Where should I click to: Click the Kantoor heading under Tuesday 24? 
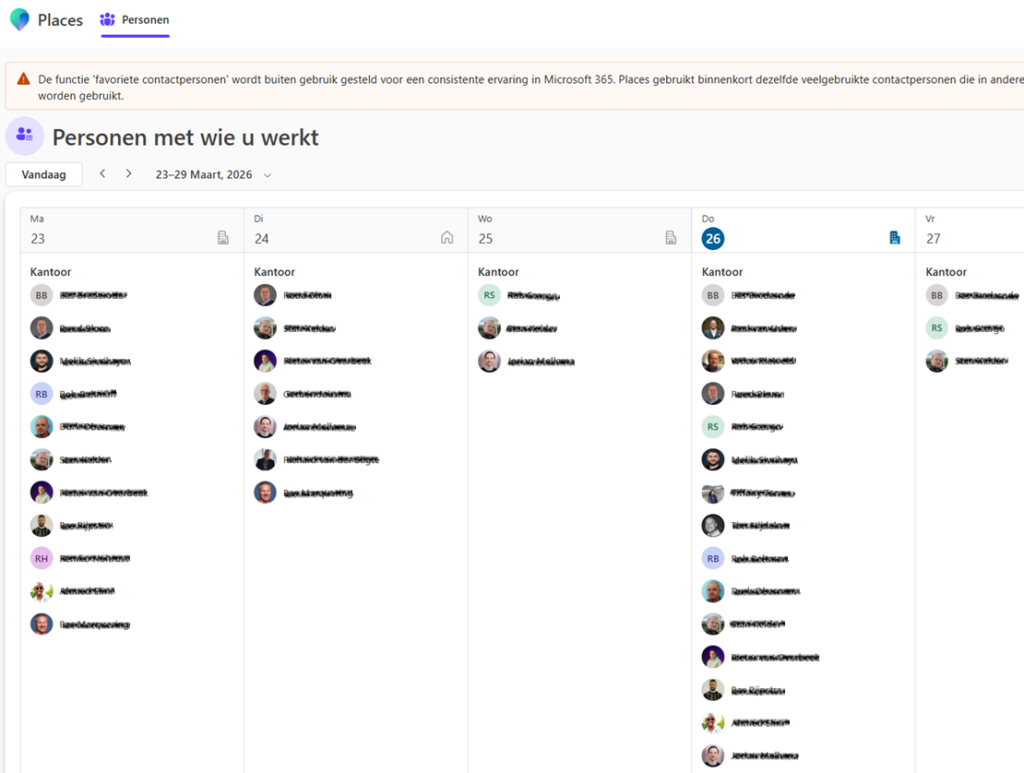[275, 272]
